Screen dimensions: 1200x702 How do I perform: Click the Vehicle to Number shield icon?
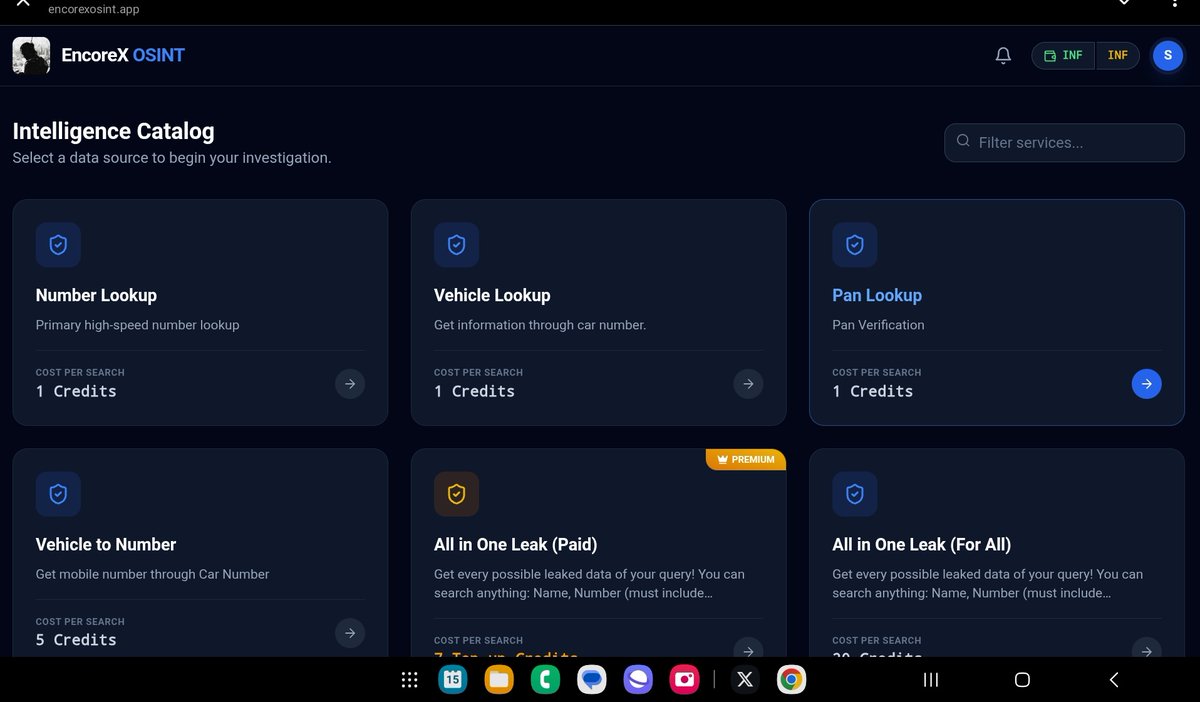click(x=58, y=494)
